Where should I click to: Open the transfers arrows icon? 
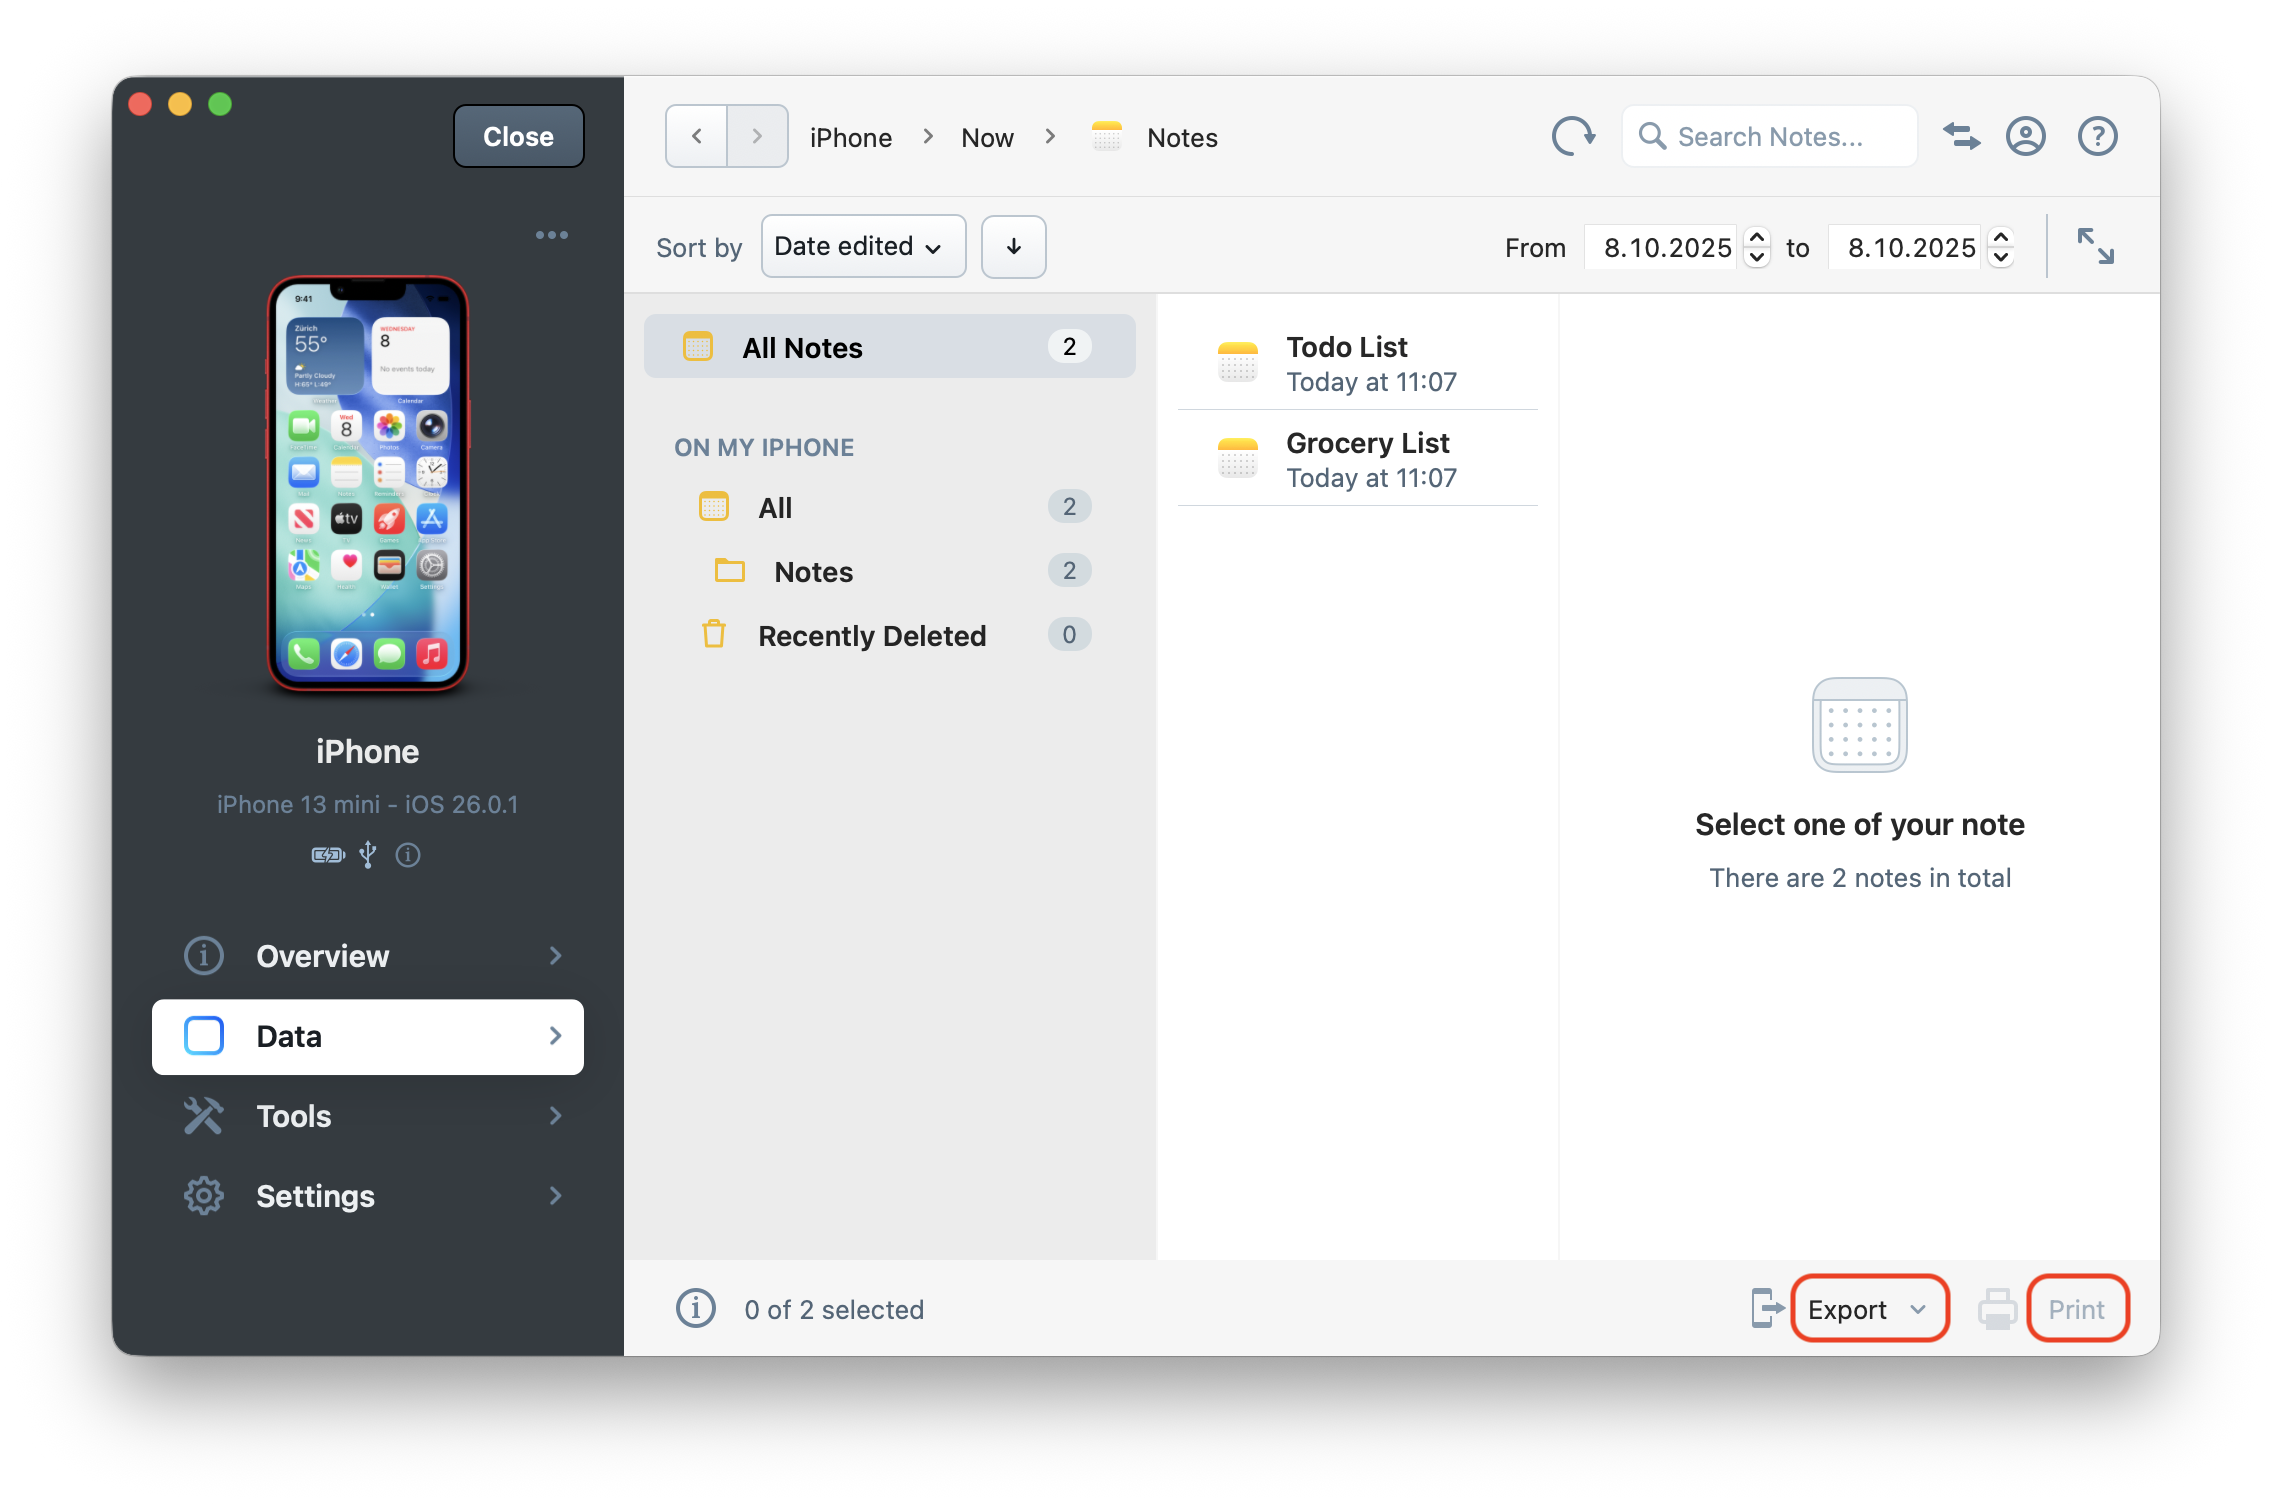(x=1961, y=136)
